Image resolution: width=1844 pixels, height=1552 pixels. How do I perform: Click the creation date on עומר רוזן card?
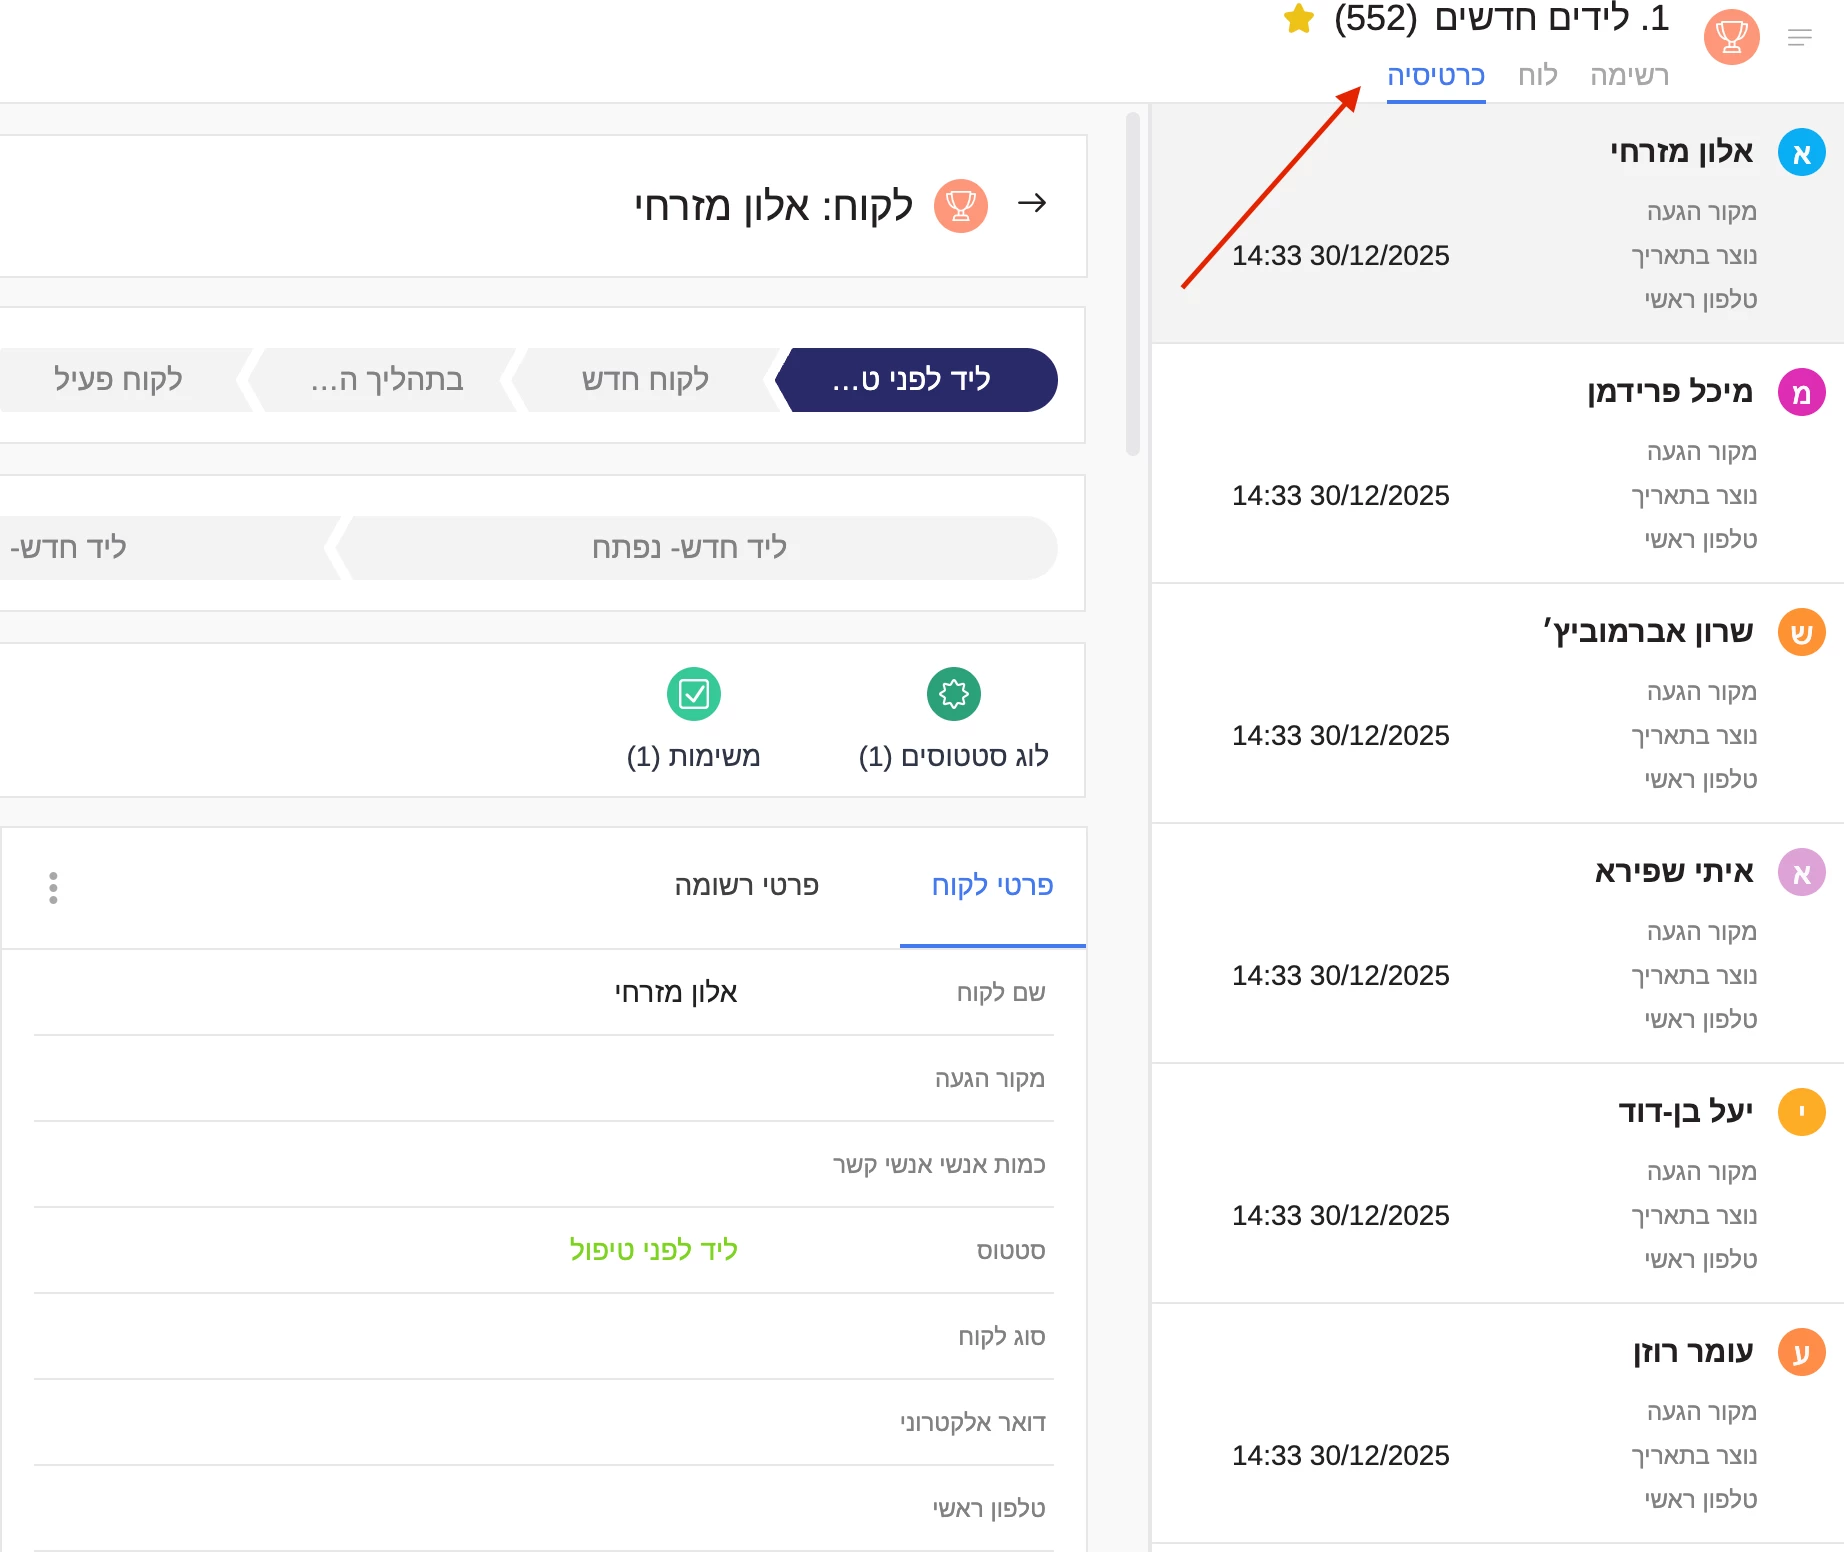tap(1340, 1456)
